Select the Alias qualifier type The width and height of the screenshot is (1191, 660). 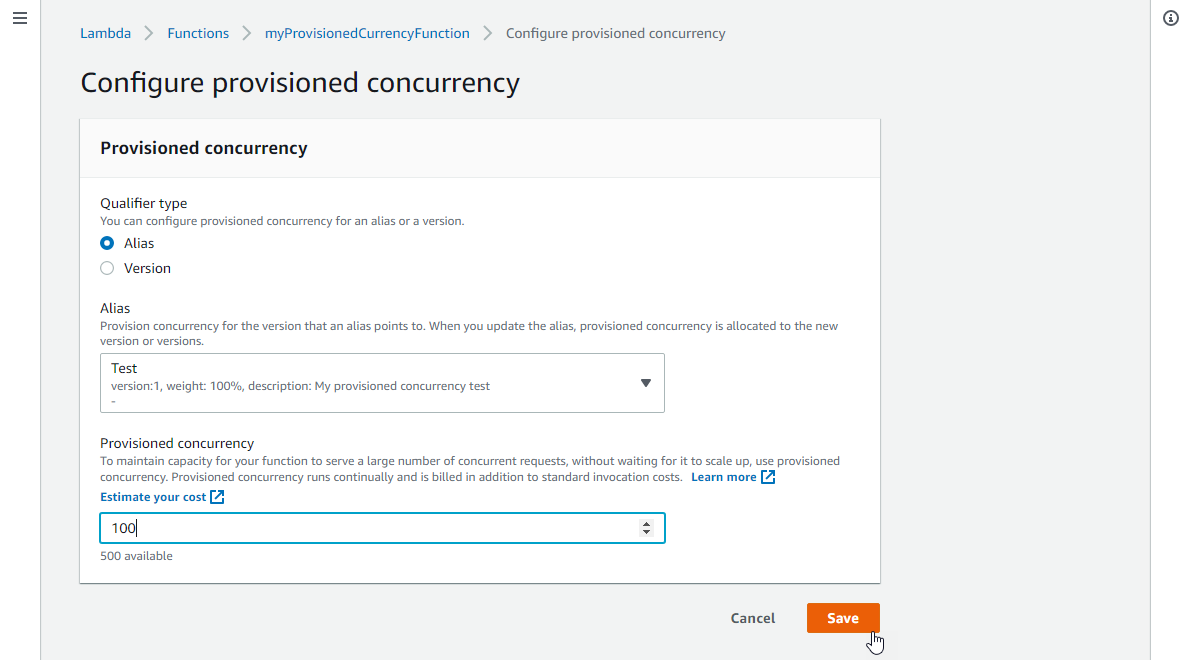(x=107, y=243)
